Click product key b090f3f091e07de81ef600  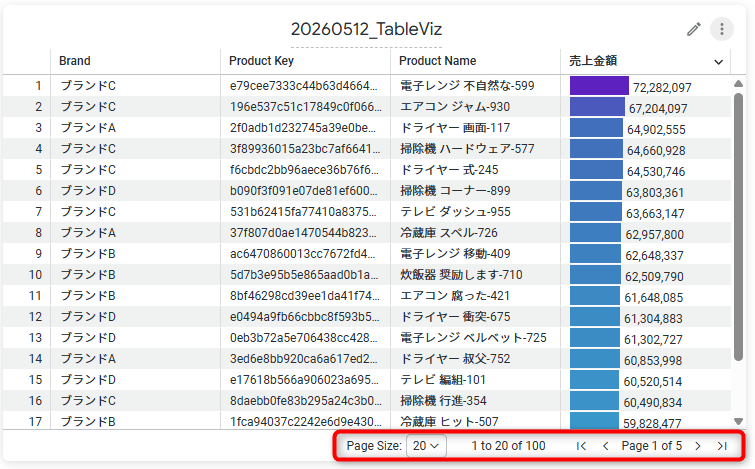point(303,191)
